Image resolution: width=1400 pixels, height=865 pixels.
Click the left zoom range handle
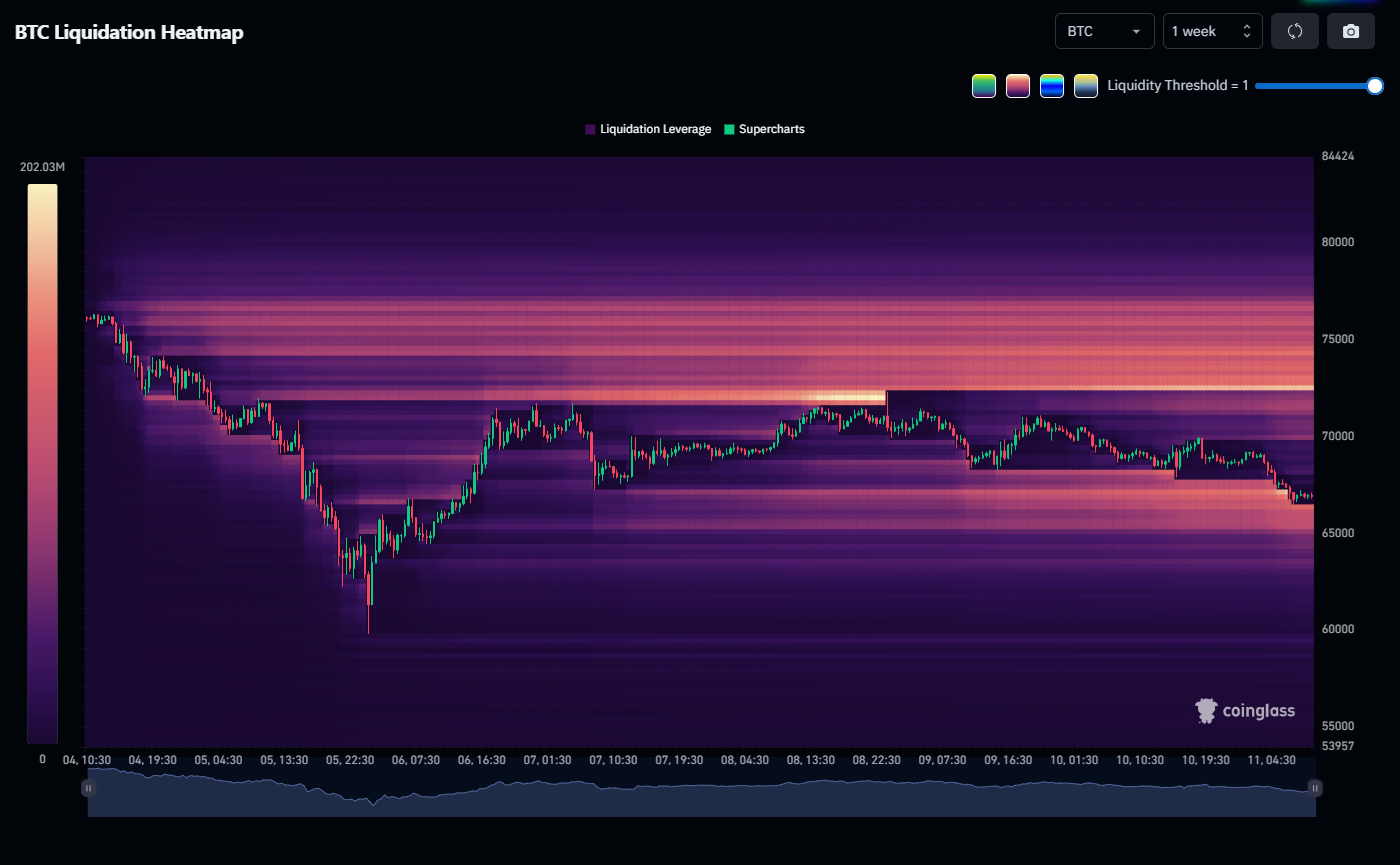pyautogui.click(x=88, y=788)
